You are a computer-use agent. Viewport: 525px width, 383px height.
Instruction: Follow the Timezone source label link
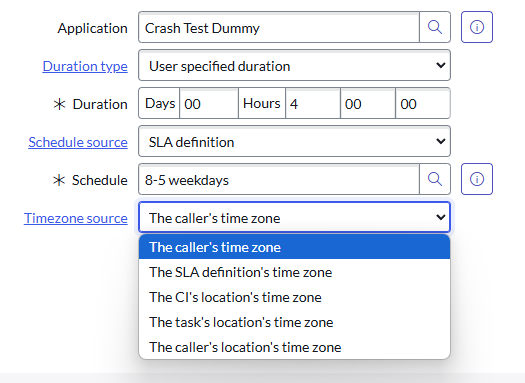point(76,218)
